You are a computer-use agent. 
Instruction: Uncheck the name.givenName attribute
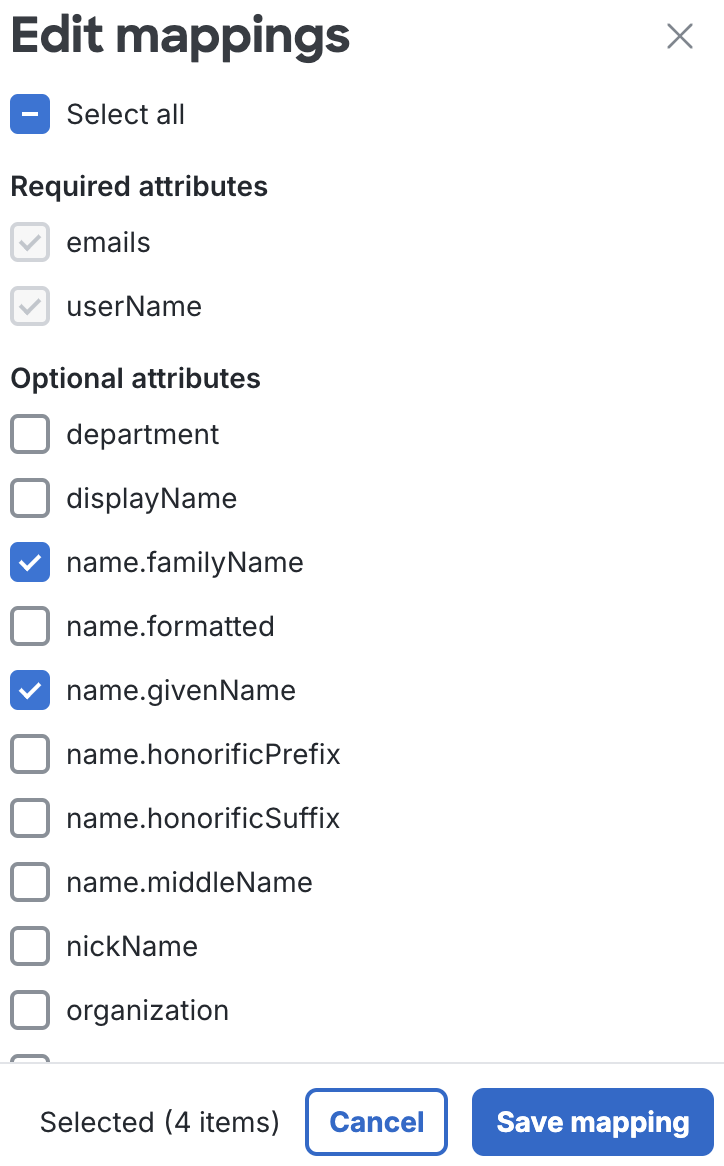[30, 690]
